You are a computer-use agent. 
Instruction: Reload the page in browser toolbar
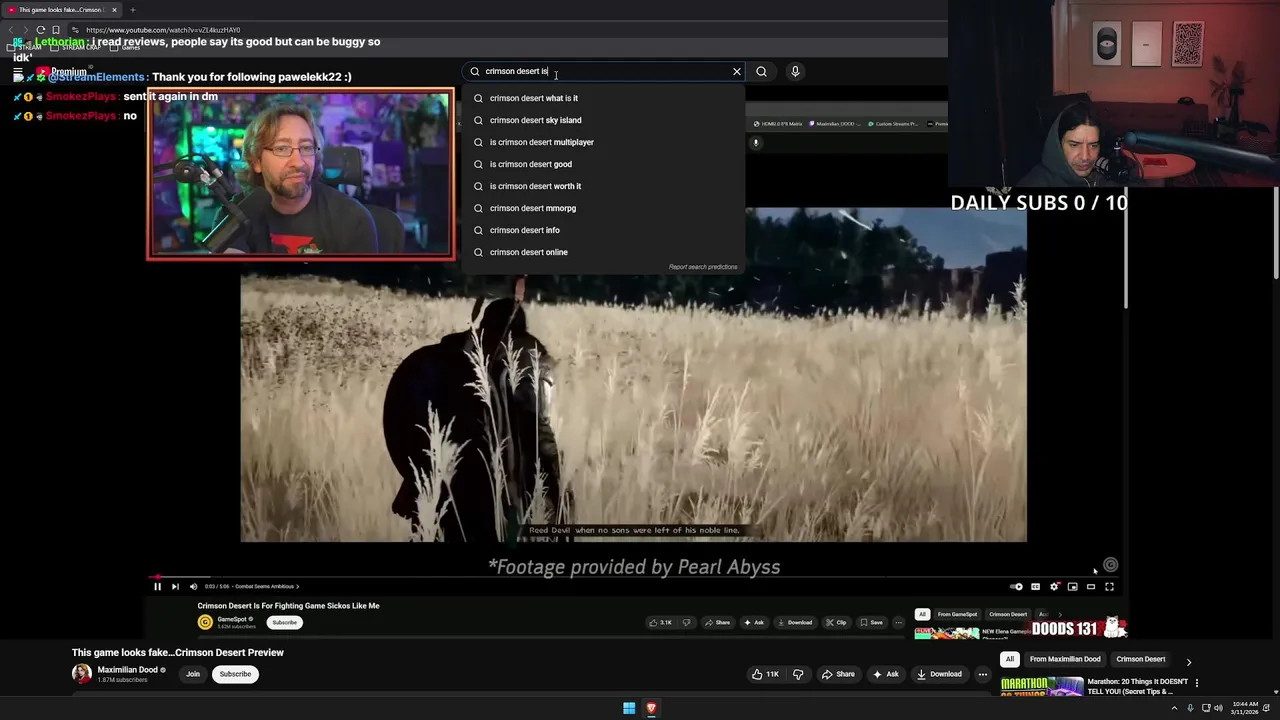40,30
